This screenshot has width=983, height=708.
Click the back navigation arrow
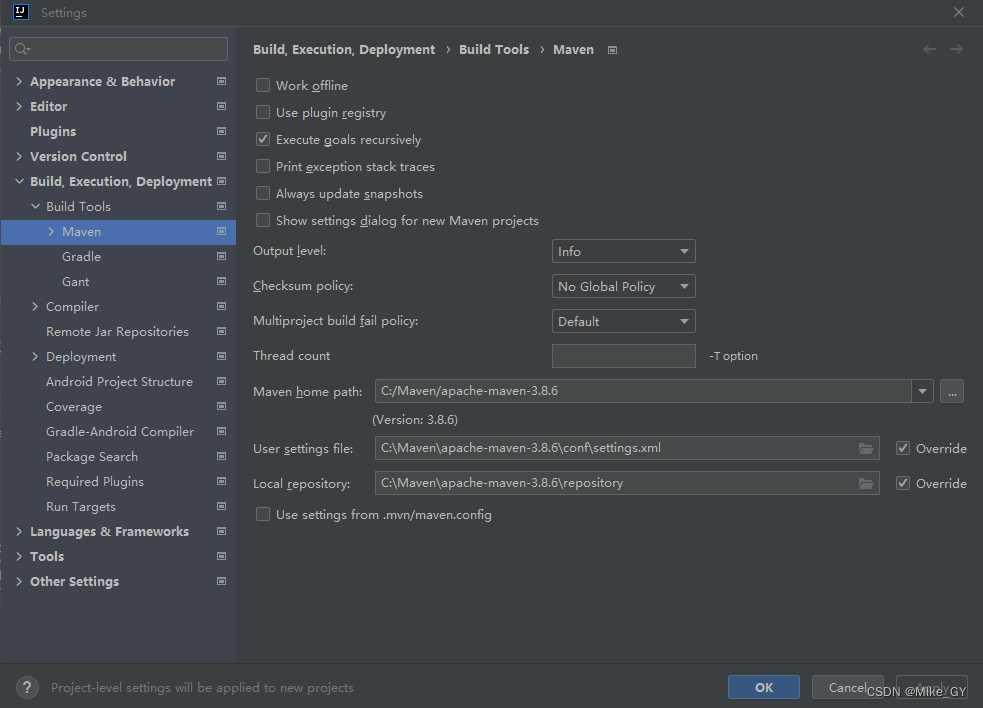click(930, 49)
